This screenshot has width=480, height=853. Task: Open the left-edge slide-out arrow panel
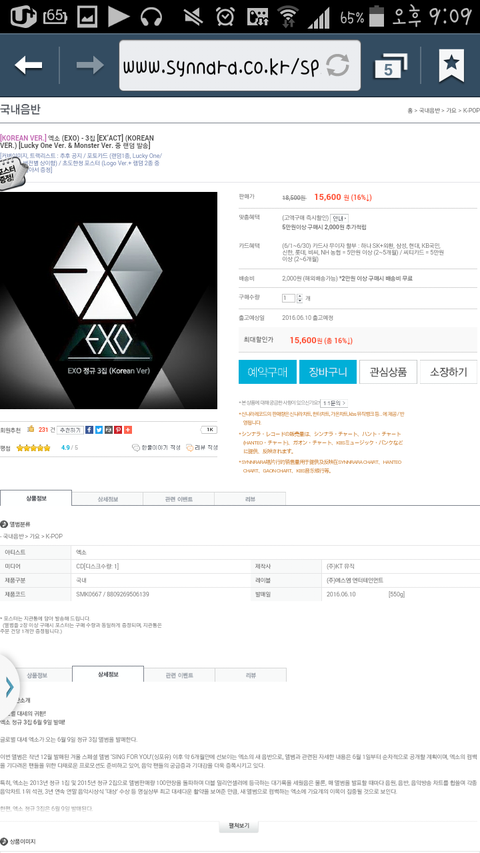click(9, 687)
